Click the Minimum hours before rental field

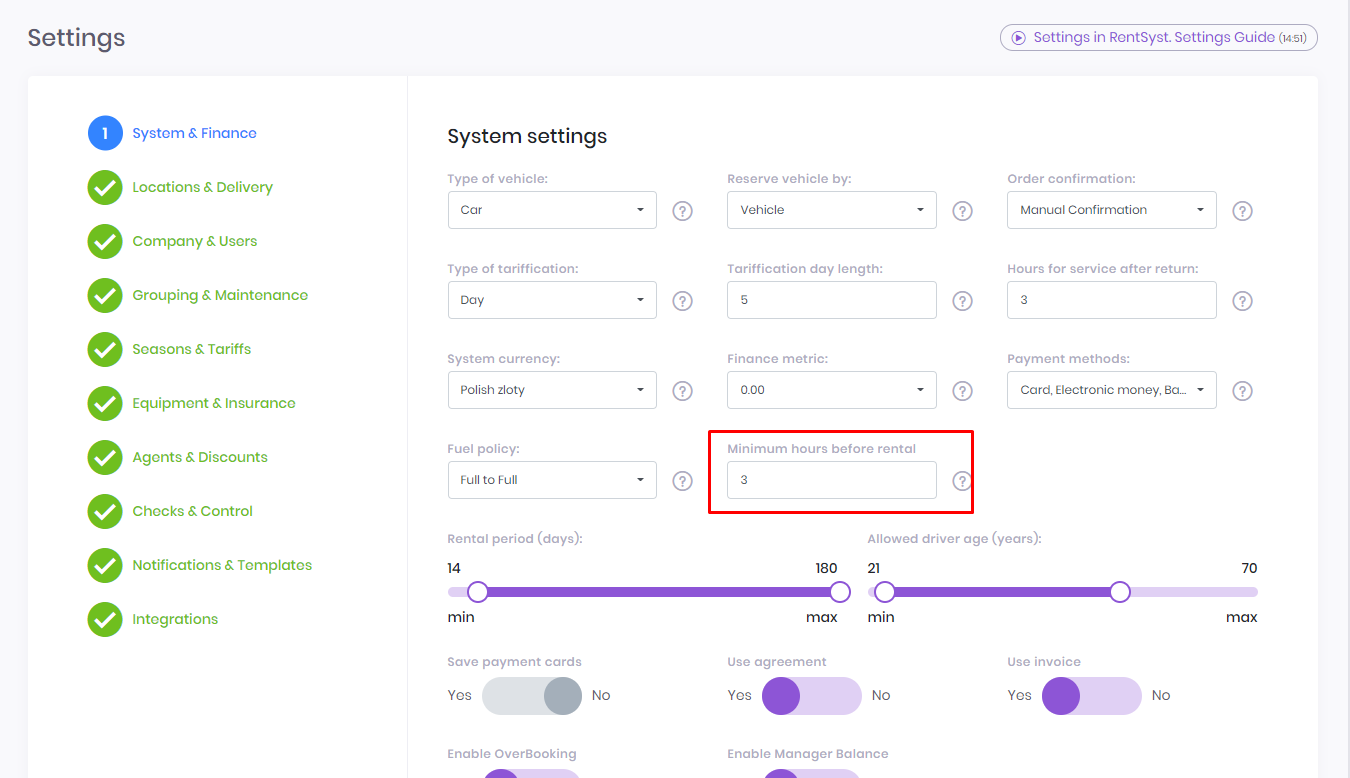click(x=832, y=480)
